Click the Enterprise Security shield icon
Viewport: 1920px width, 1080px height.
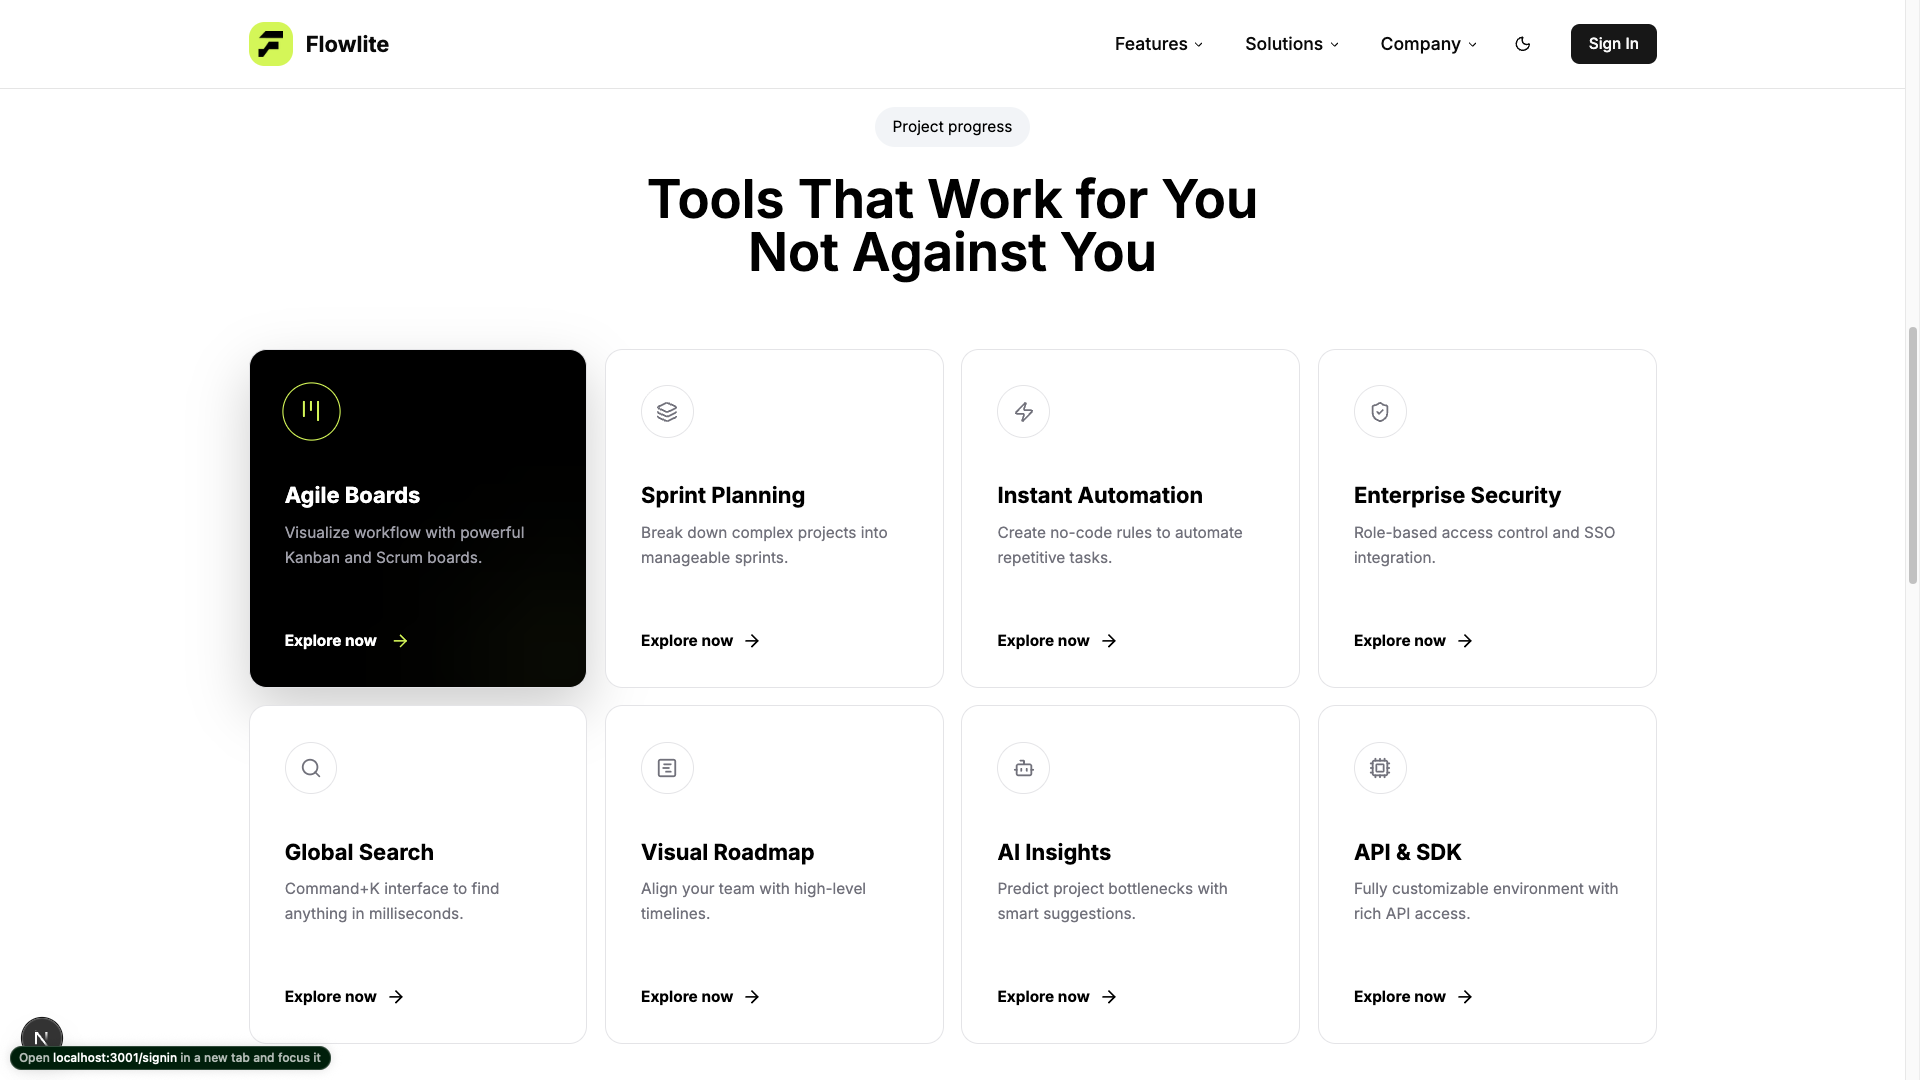[1380, 411]
